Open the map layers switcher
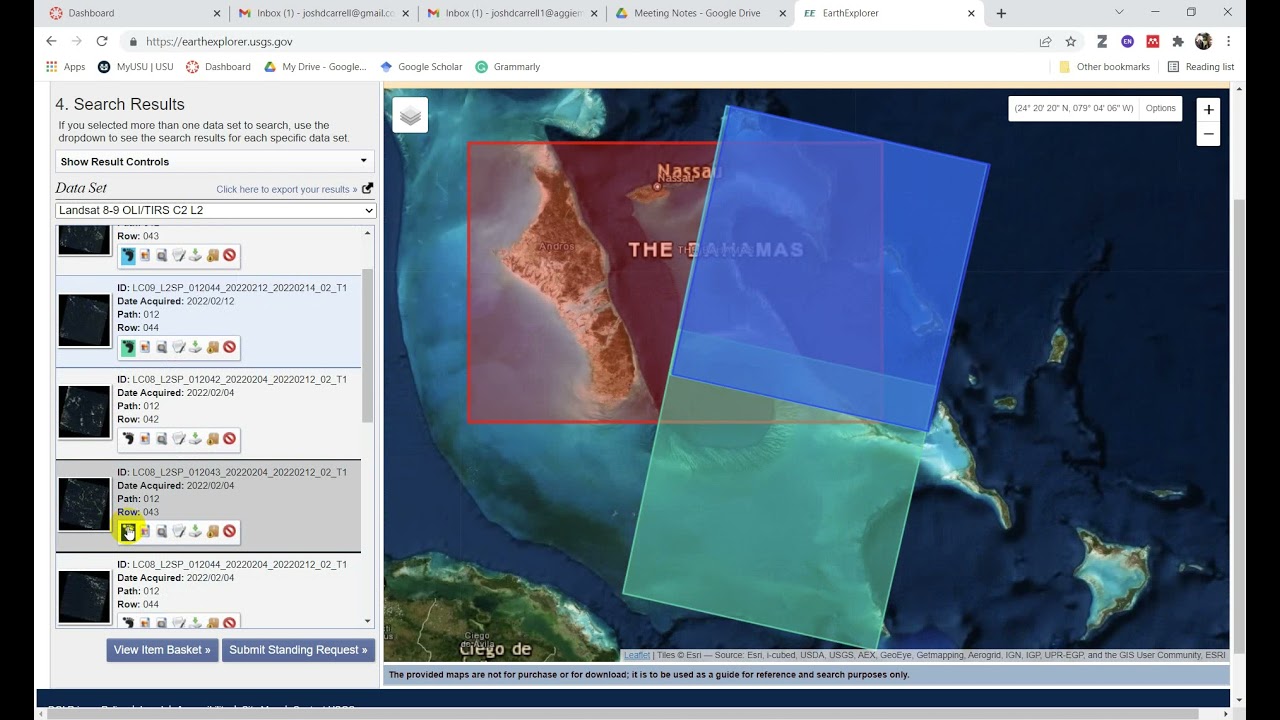The height and width of the screenshot is (720, 1280). [x=410, y=115]
